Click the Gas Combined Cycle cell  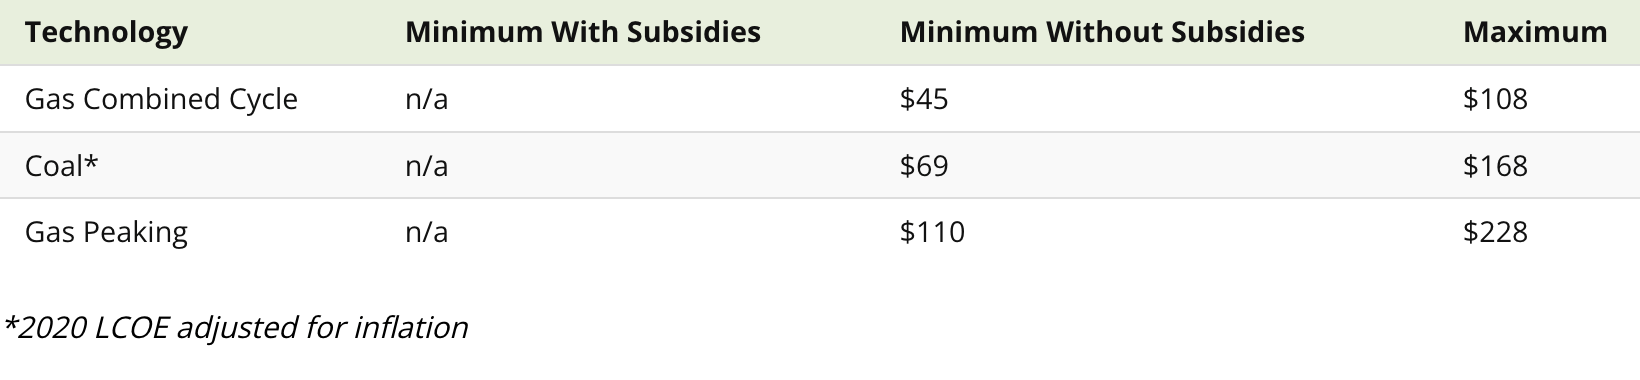(161, 99)
